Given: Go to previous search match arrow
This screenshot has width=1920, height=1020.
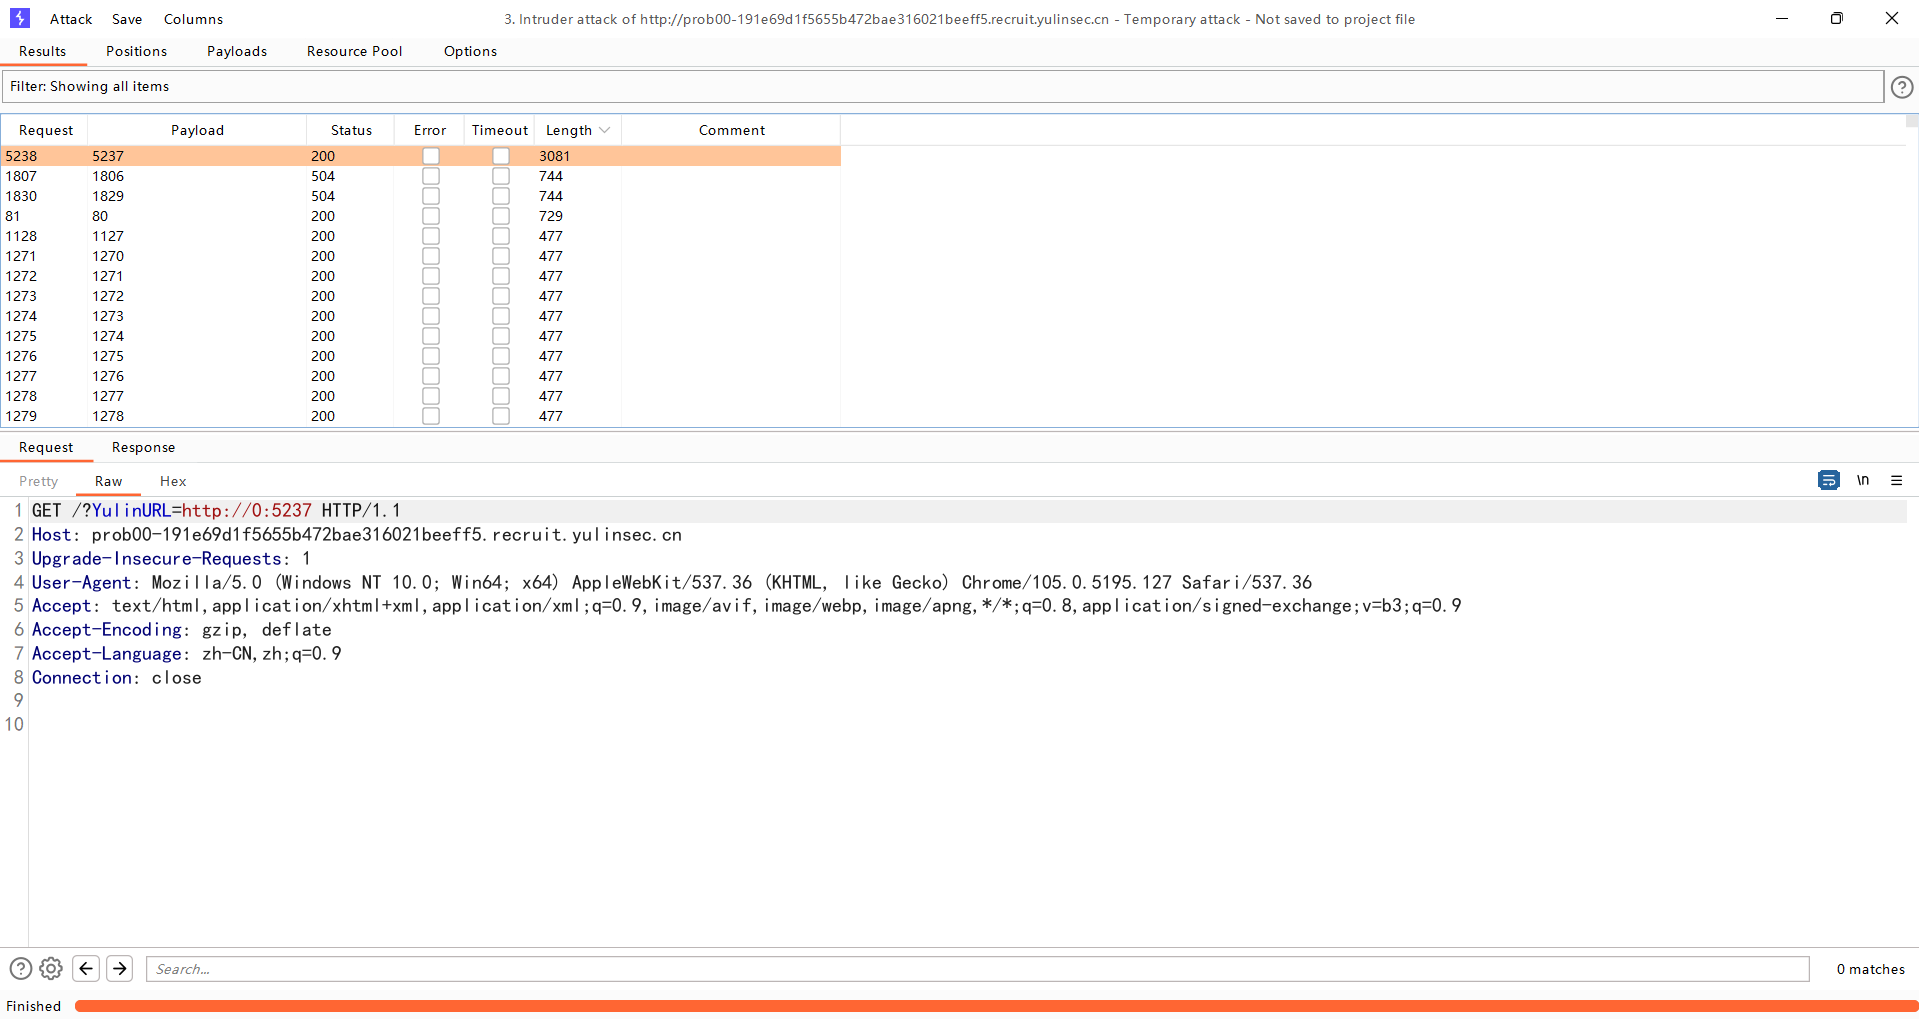Looking at the screenshot, I should pyautogui.click(x=86, y=968).
